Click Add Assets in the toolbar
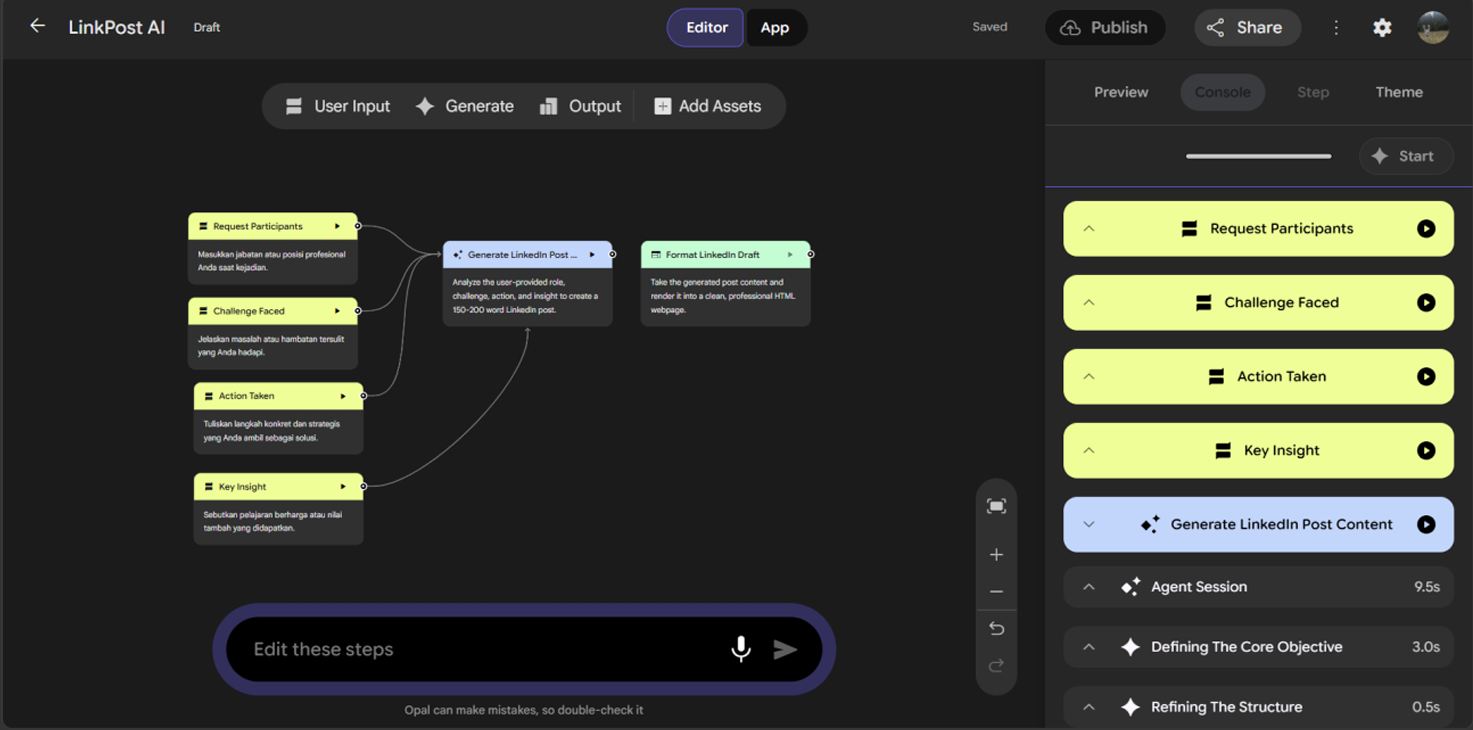The image size is (1473, 730). (708, 106)
